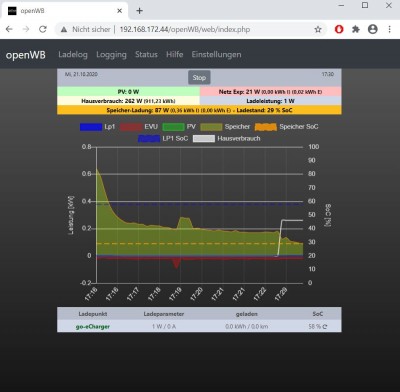
Task: Click the 0.0 kWh / 0.0 km value
Action: pyautogui.click(x=246, y=327)
